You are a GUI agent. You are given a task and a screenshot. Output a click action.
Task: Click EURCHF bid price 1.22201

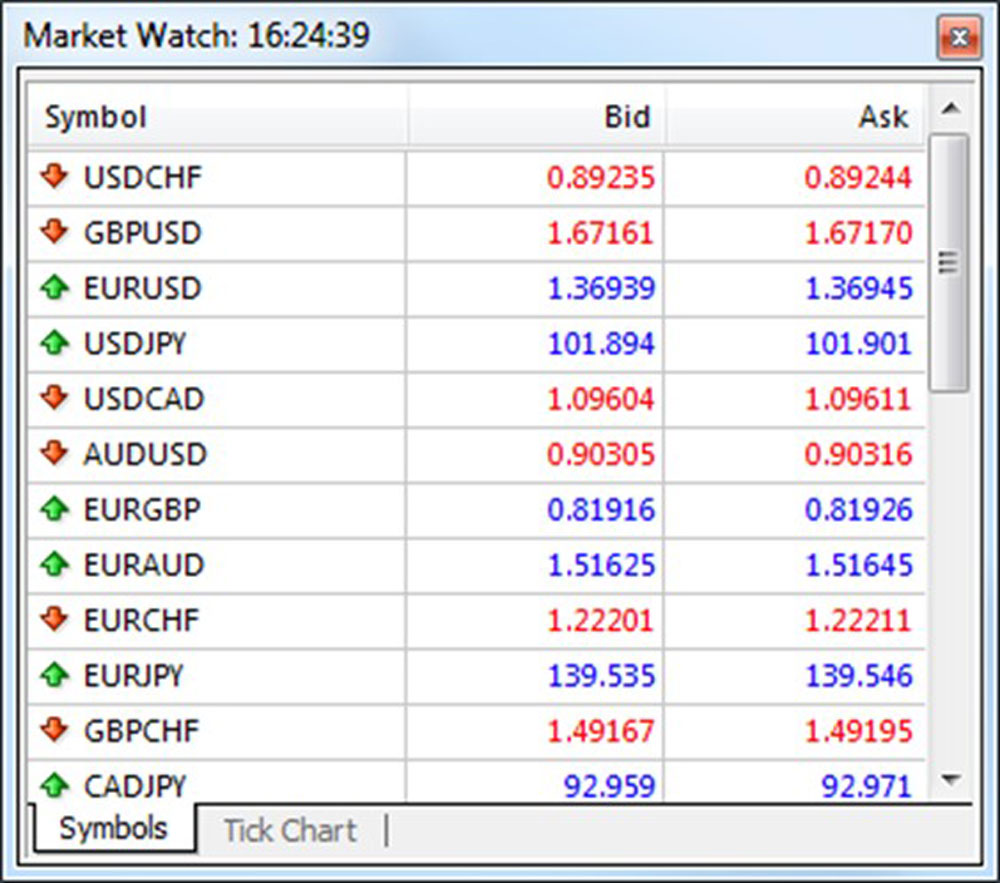[601, 621]
